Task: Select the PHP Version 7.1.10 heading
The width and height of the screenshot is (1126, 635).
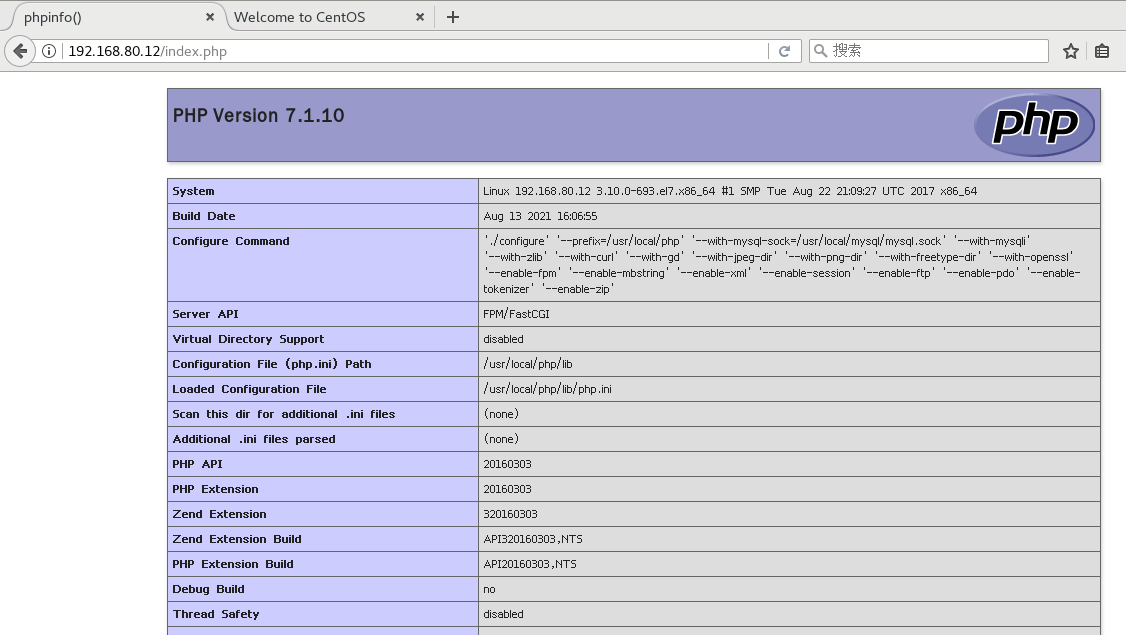Action: [259, 116]
